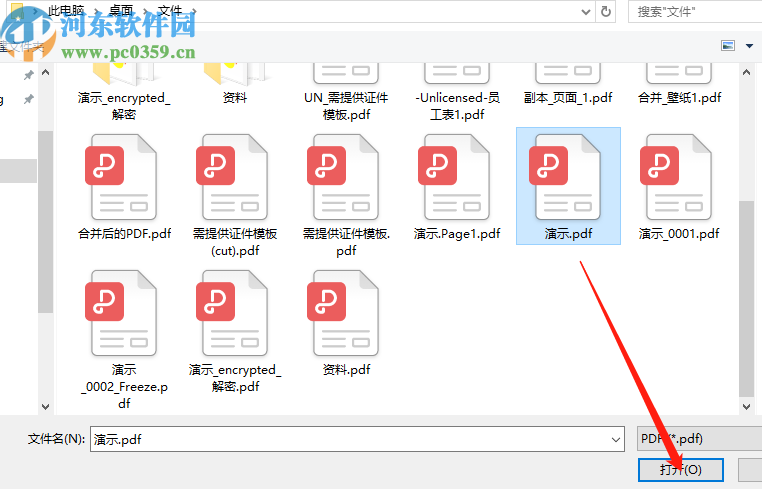Click the 演示.pdf file name label
Viewport: 762px width, 489px height.
[x=568, y=234]
